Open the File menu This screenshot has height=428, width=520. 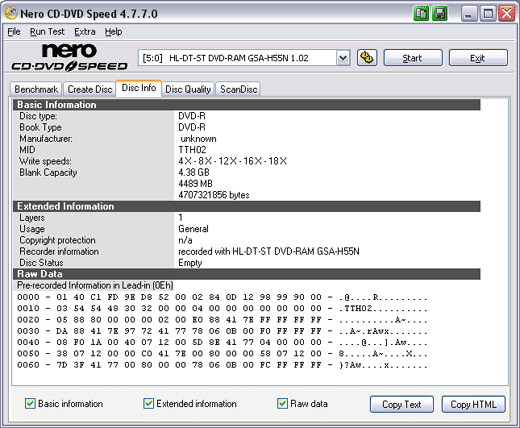pyautogui.click(x=14, y=32)
